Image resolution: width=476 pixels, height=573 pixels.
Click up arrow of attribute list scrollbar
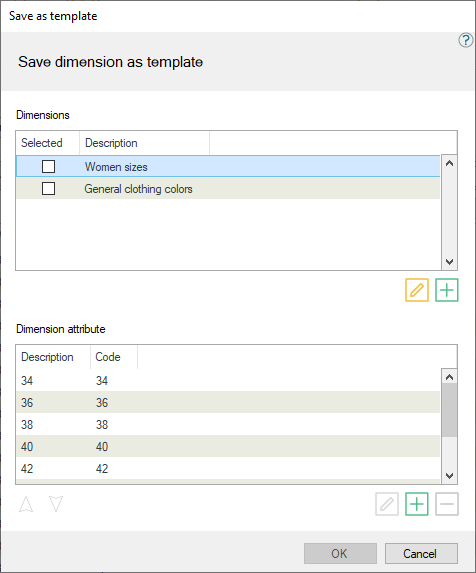pyautogui.click(x=449, y=377)
